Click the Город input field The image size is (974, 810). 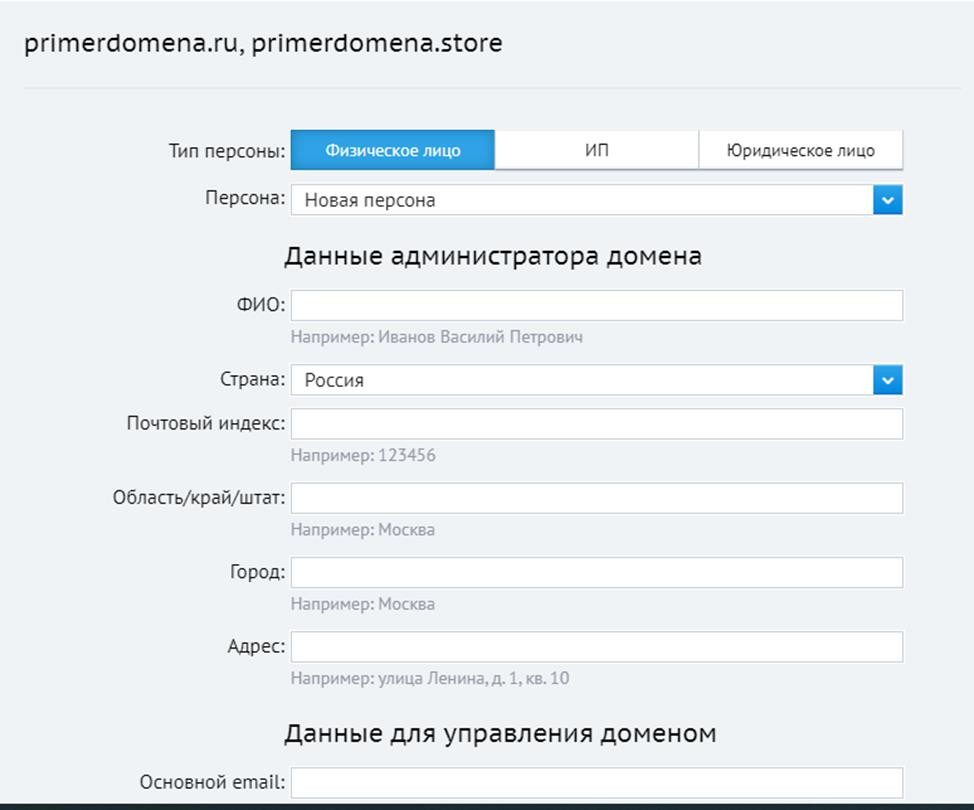596,572
